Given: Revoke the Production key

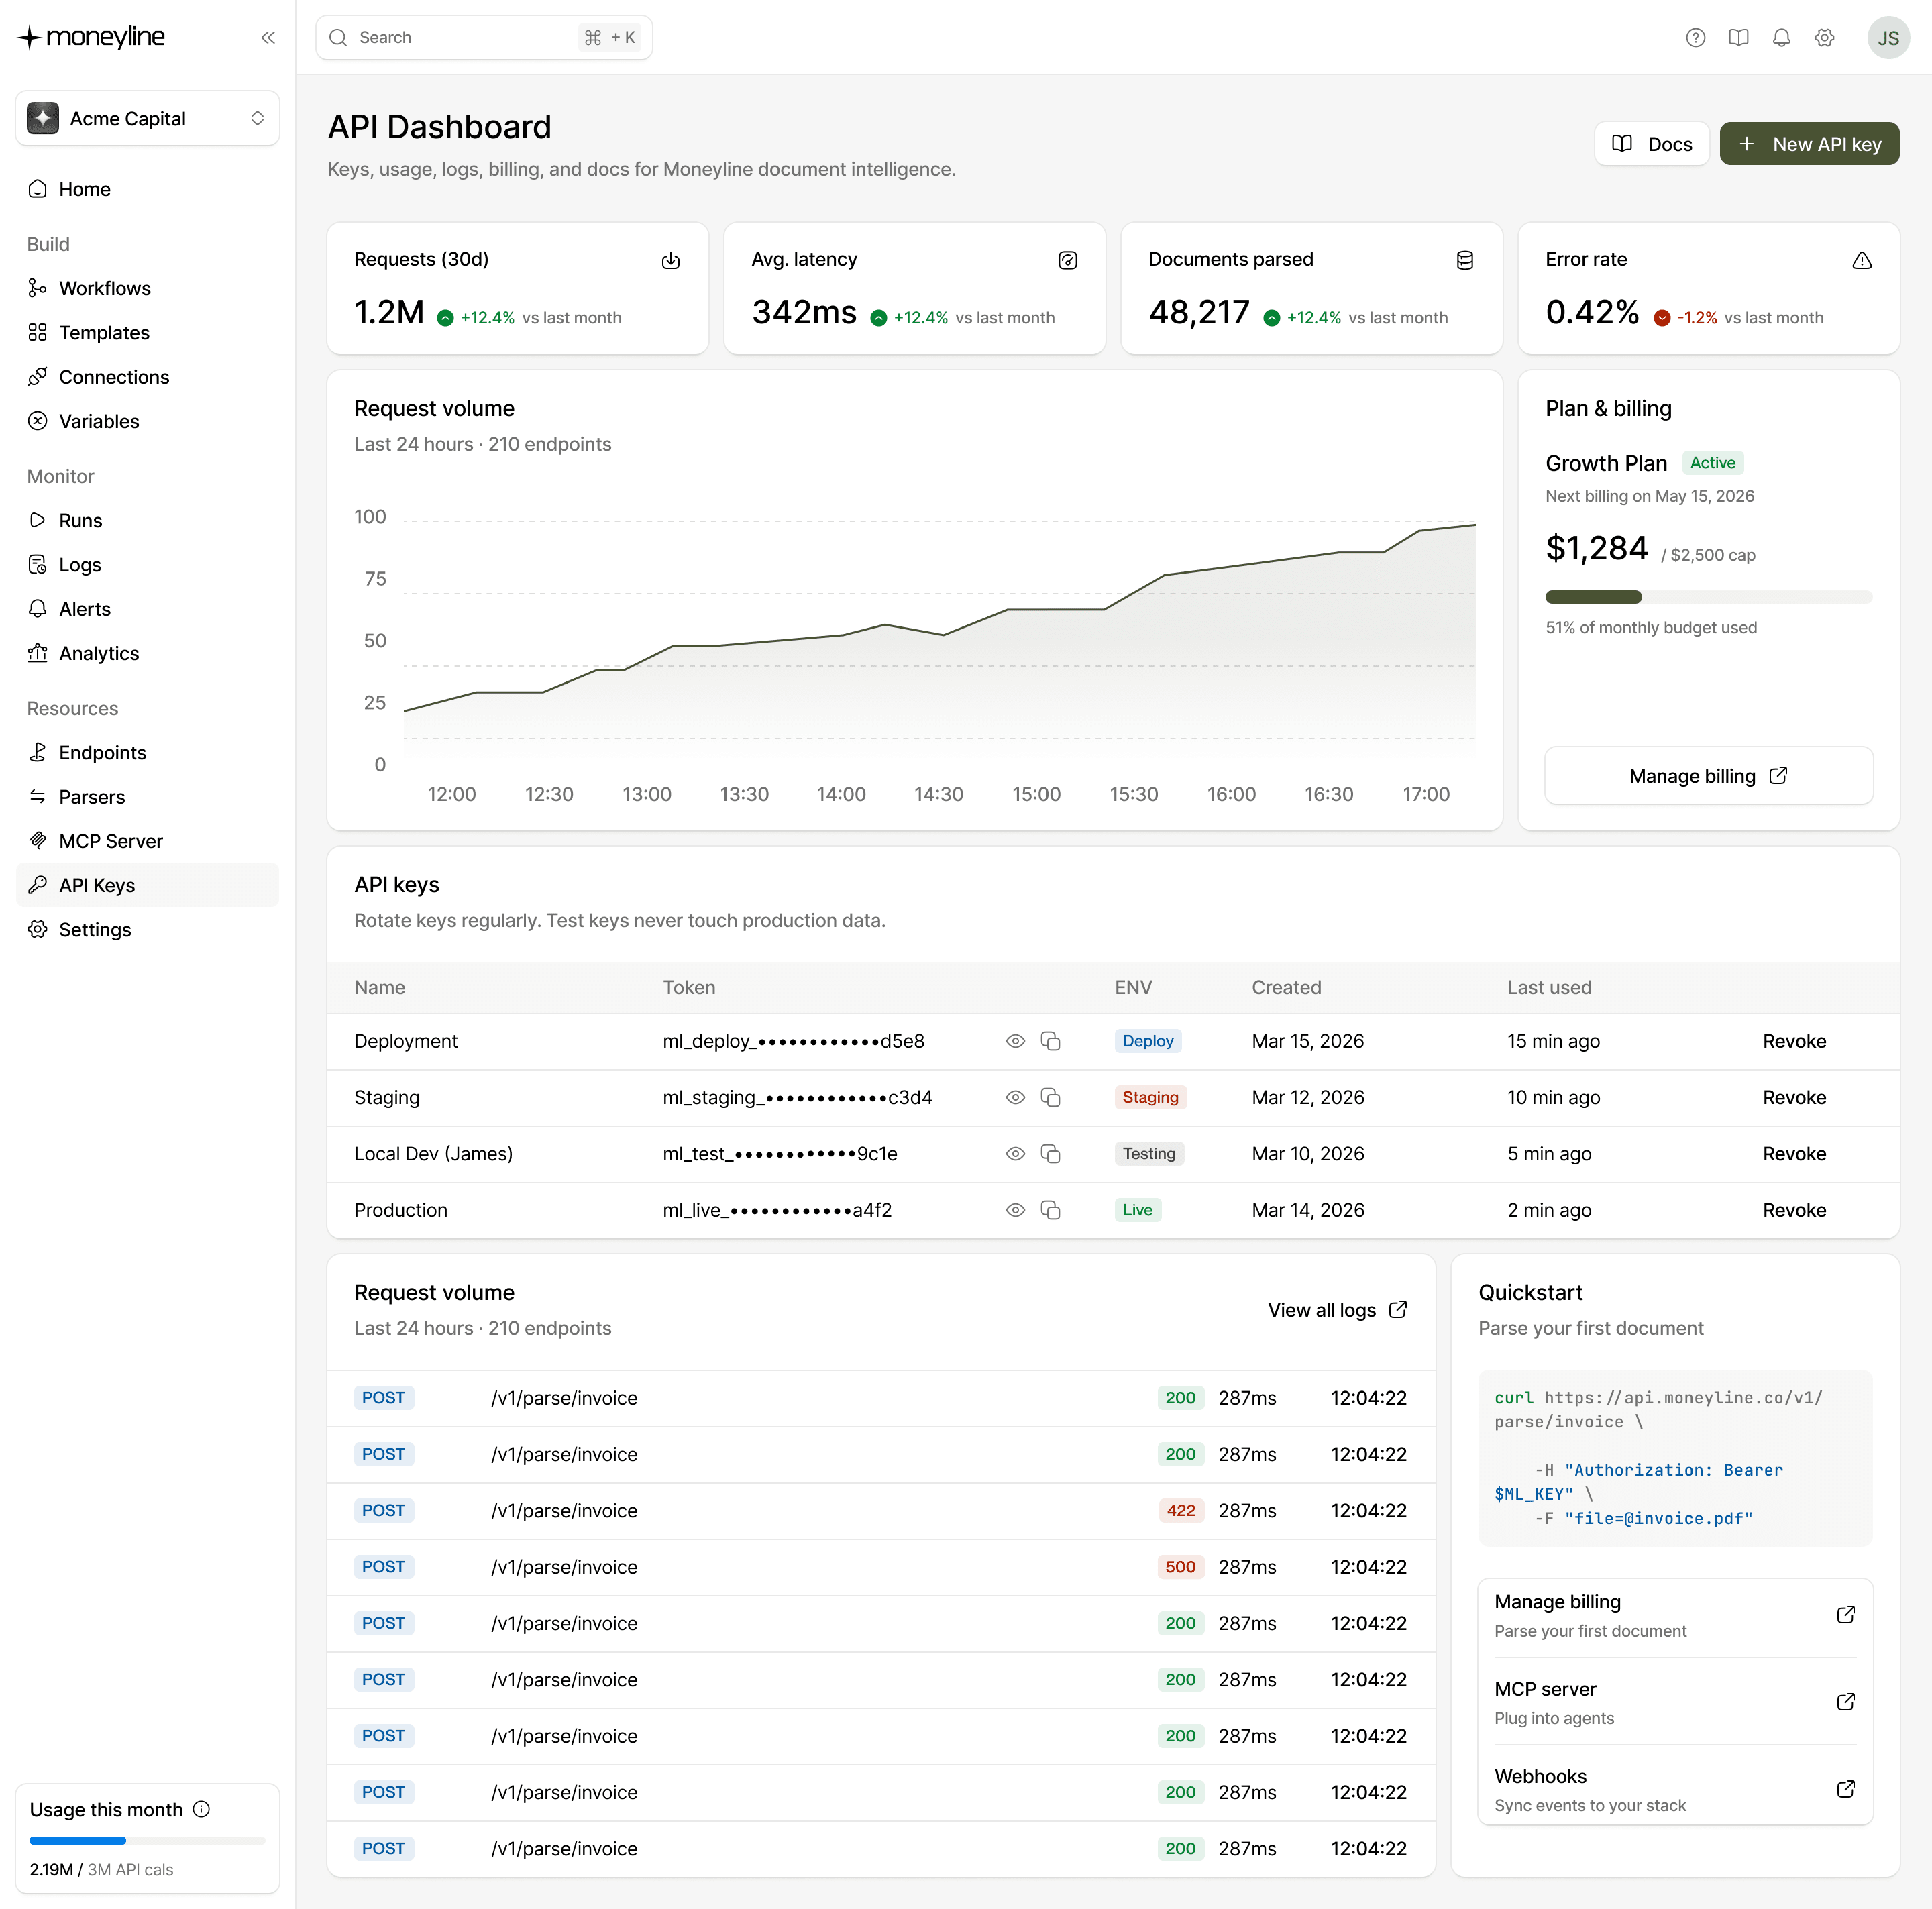Looking at the screenshot, I should 1794,1210.
